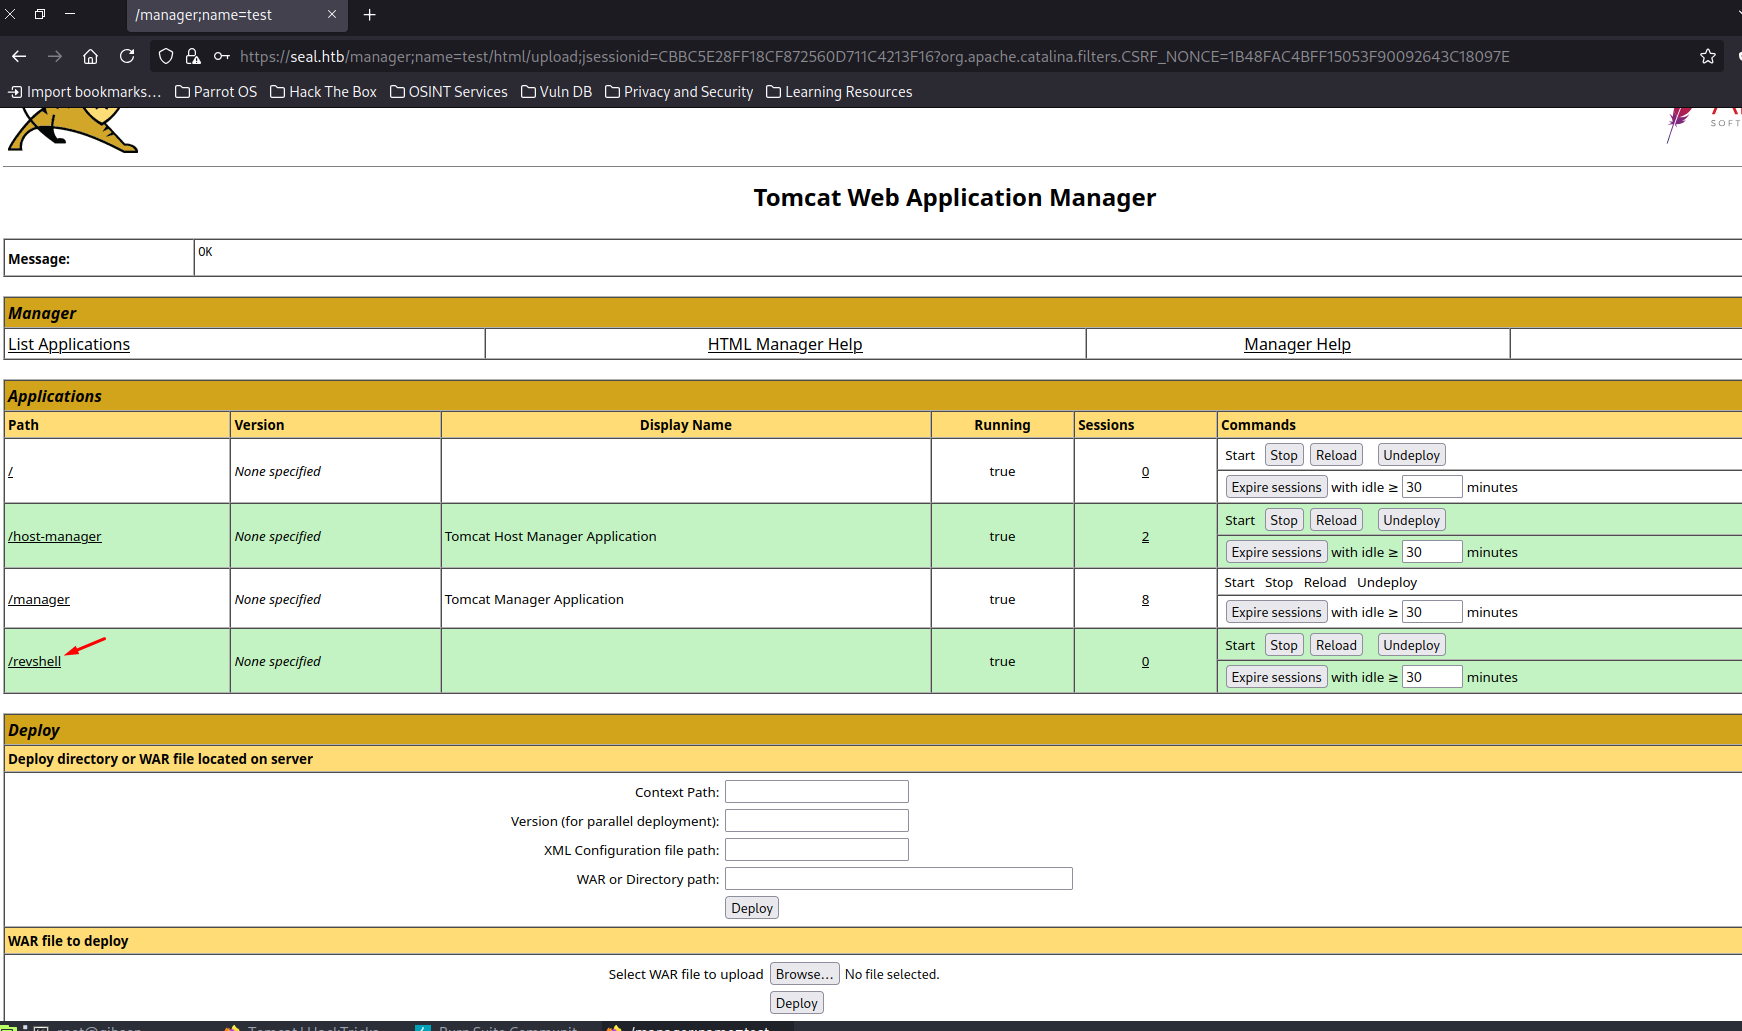Close the /manager;name=test tab
Image resolution: width=1742 pixels, height=1031 pixels.
pos(332,15)
